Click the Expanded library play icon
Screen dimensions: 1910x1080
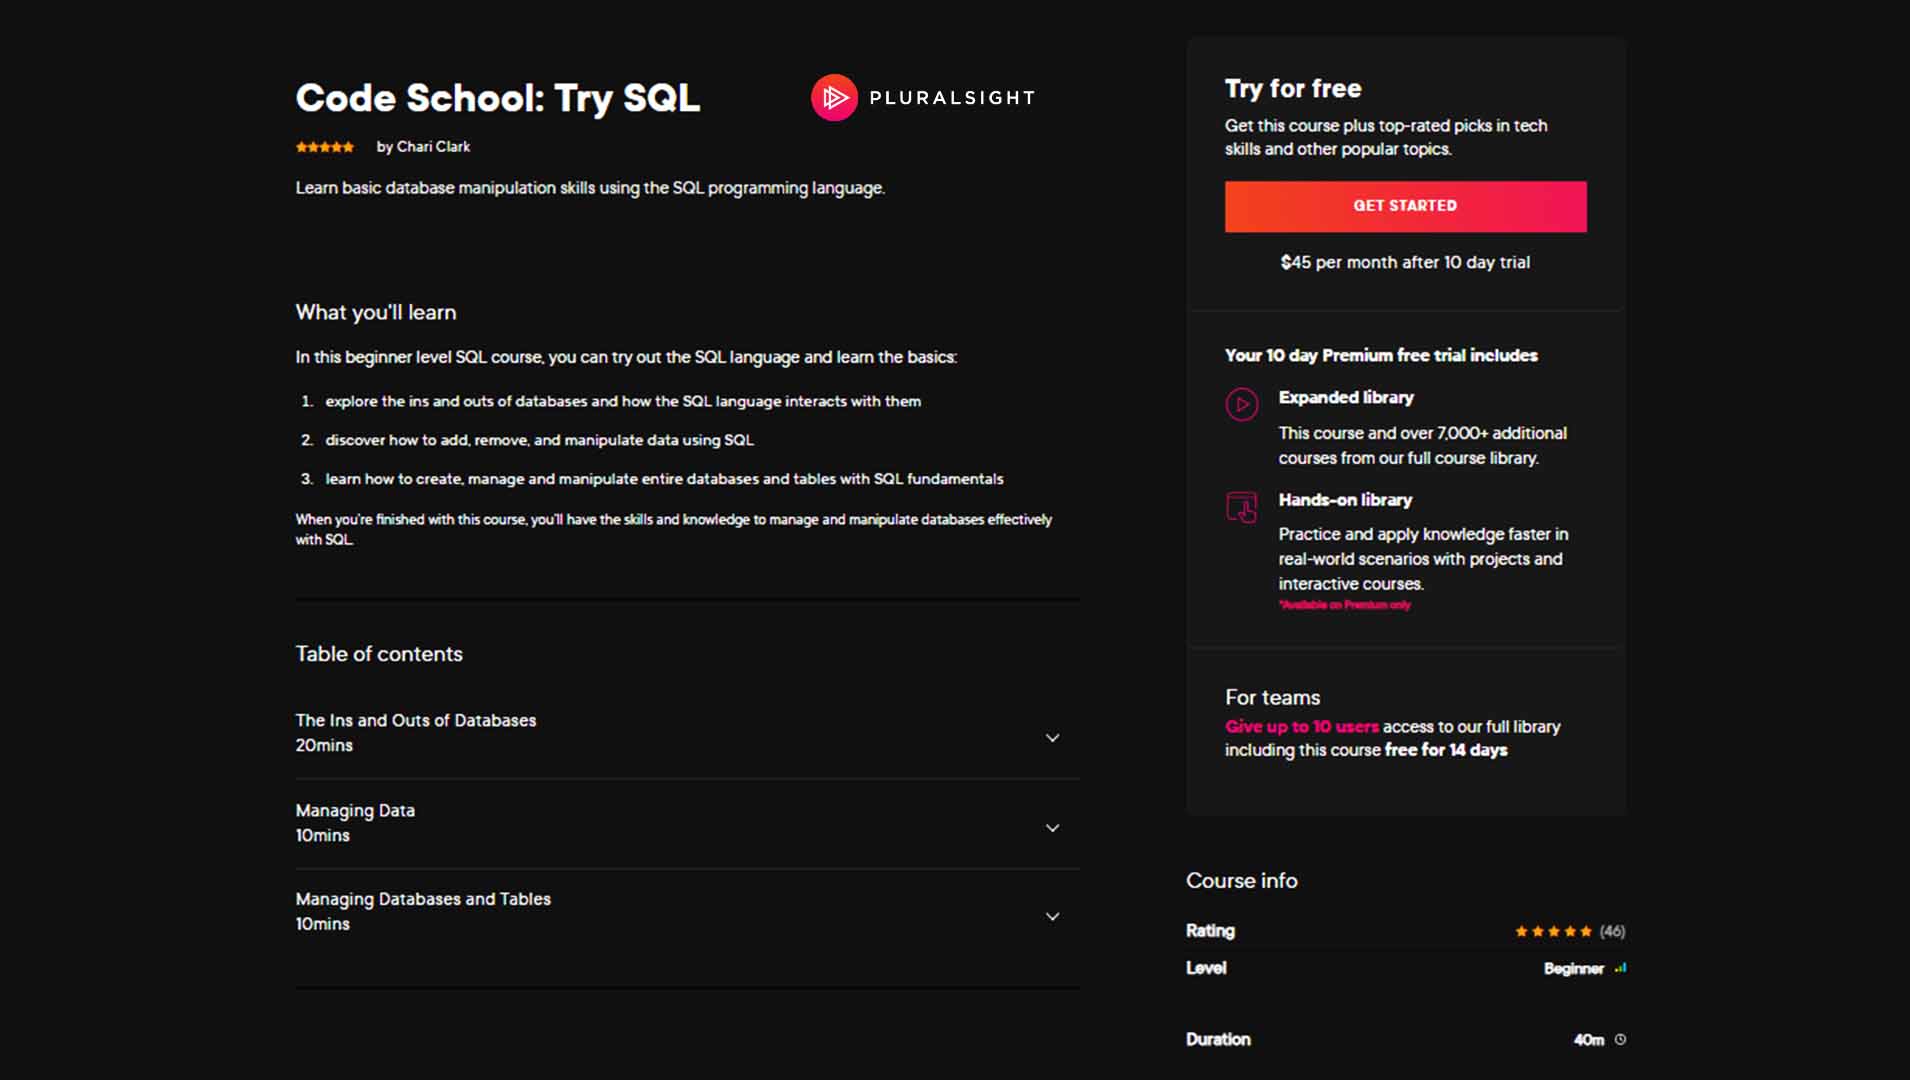pos(1241,405)
